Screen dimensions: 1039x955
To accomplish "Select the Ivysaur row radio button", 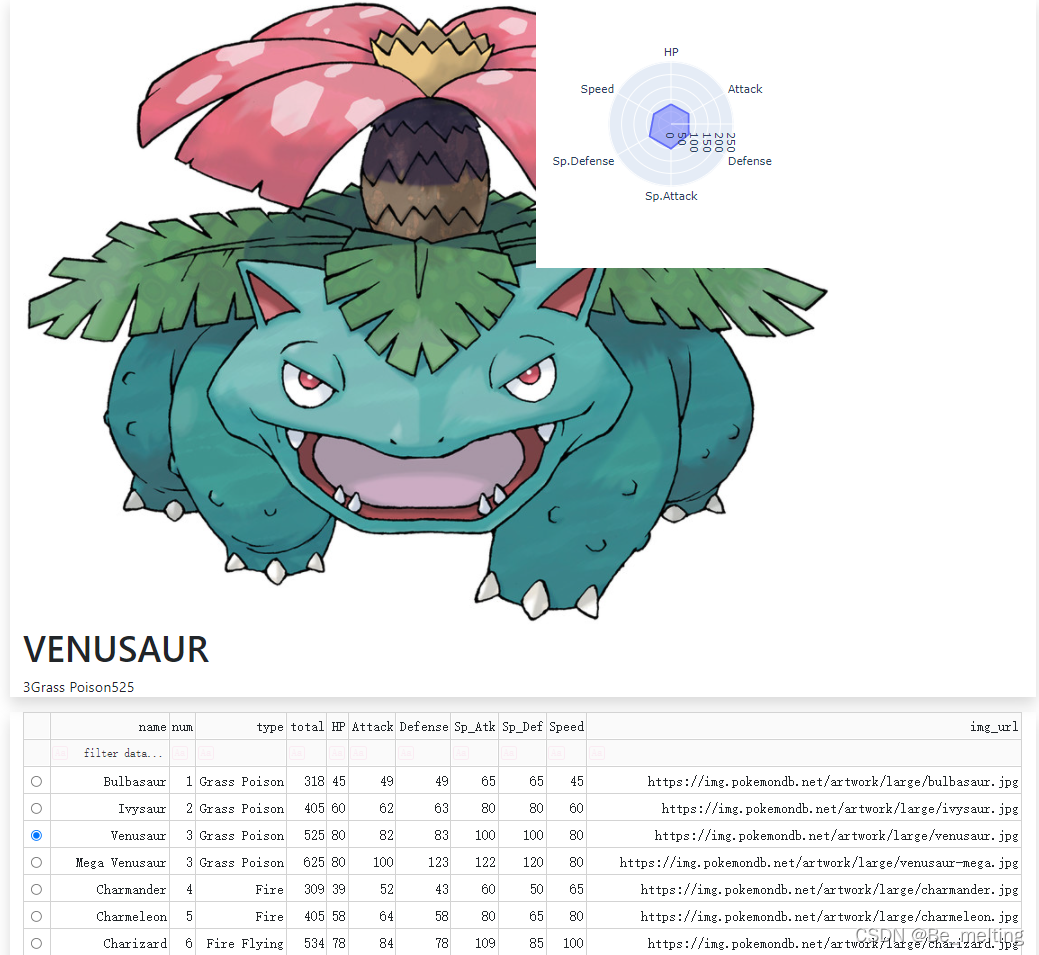I will pyautogui.click(x=36, y=809).
